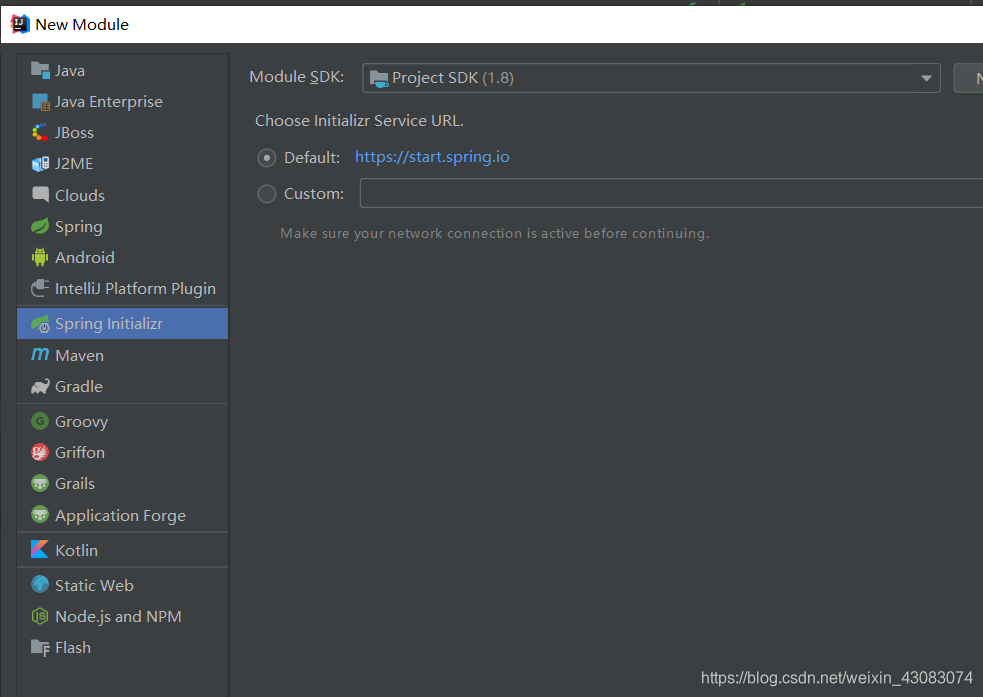Click the Node.js hexagon icon
Viewport: 983px width, 697px height.
coord(40,616)
